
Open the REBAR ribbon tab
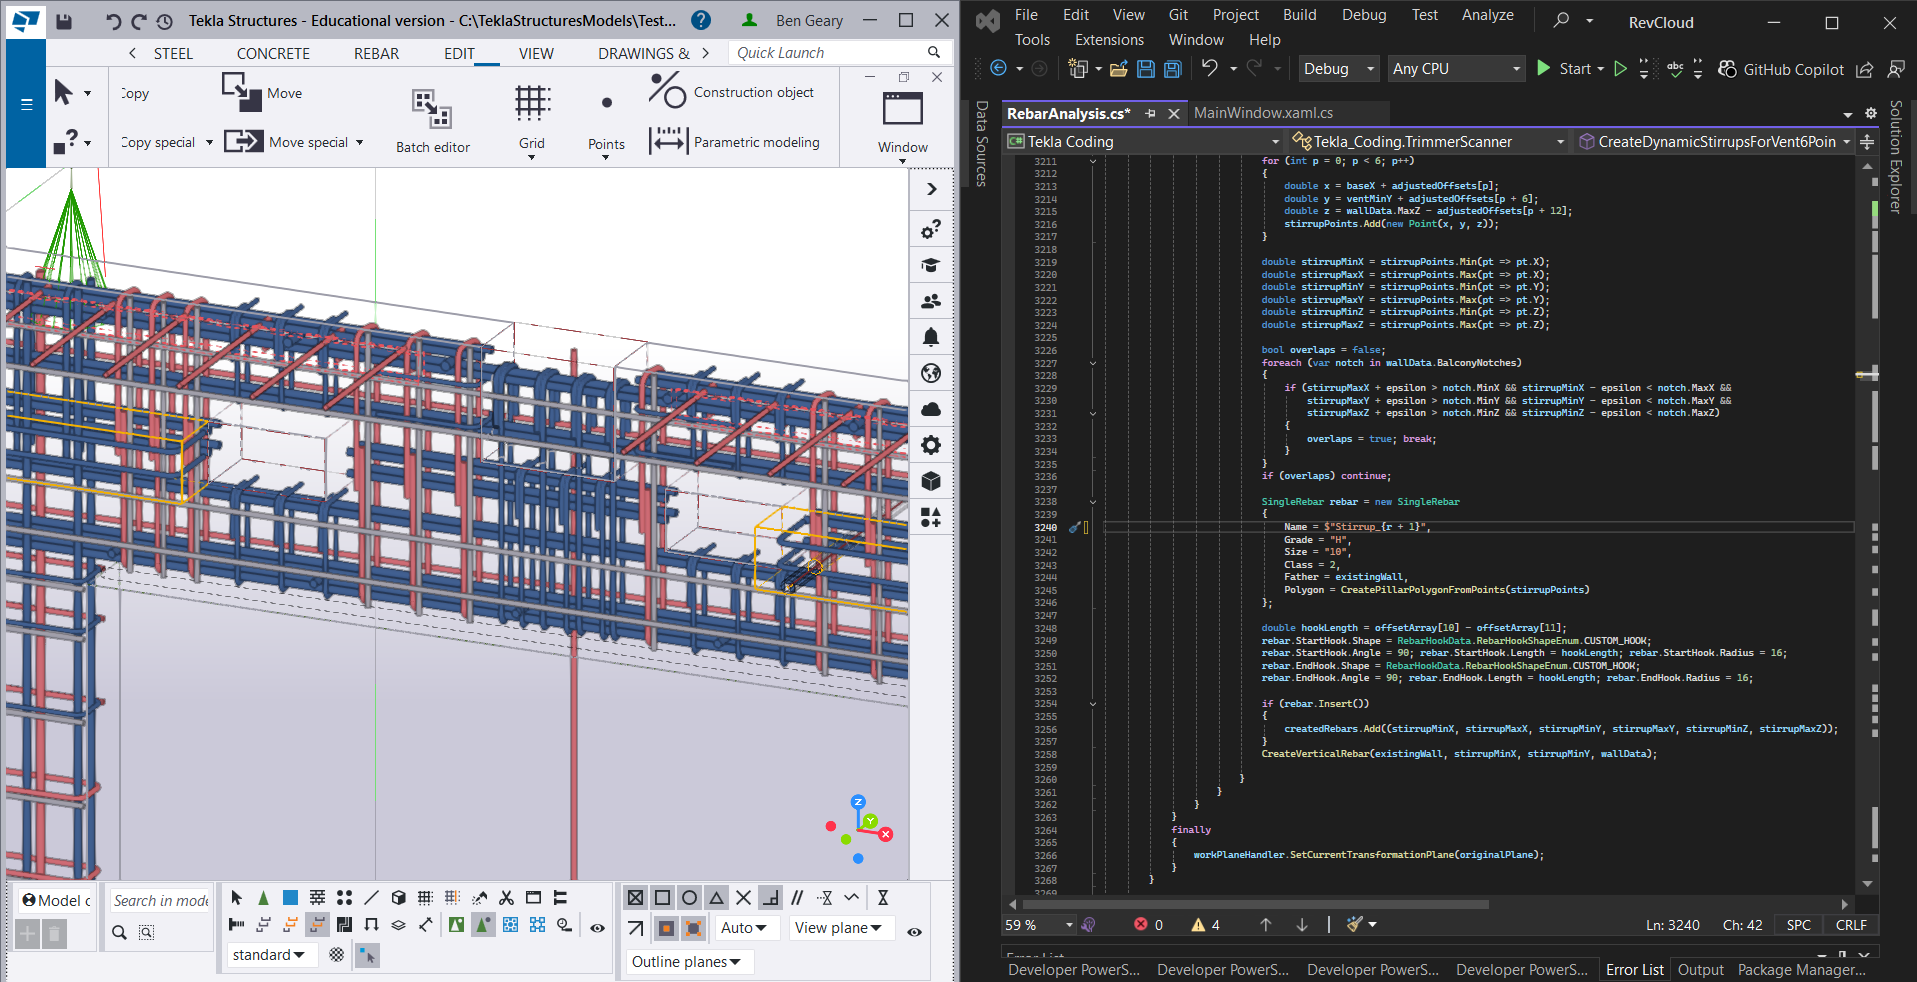tap(376, 54)
